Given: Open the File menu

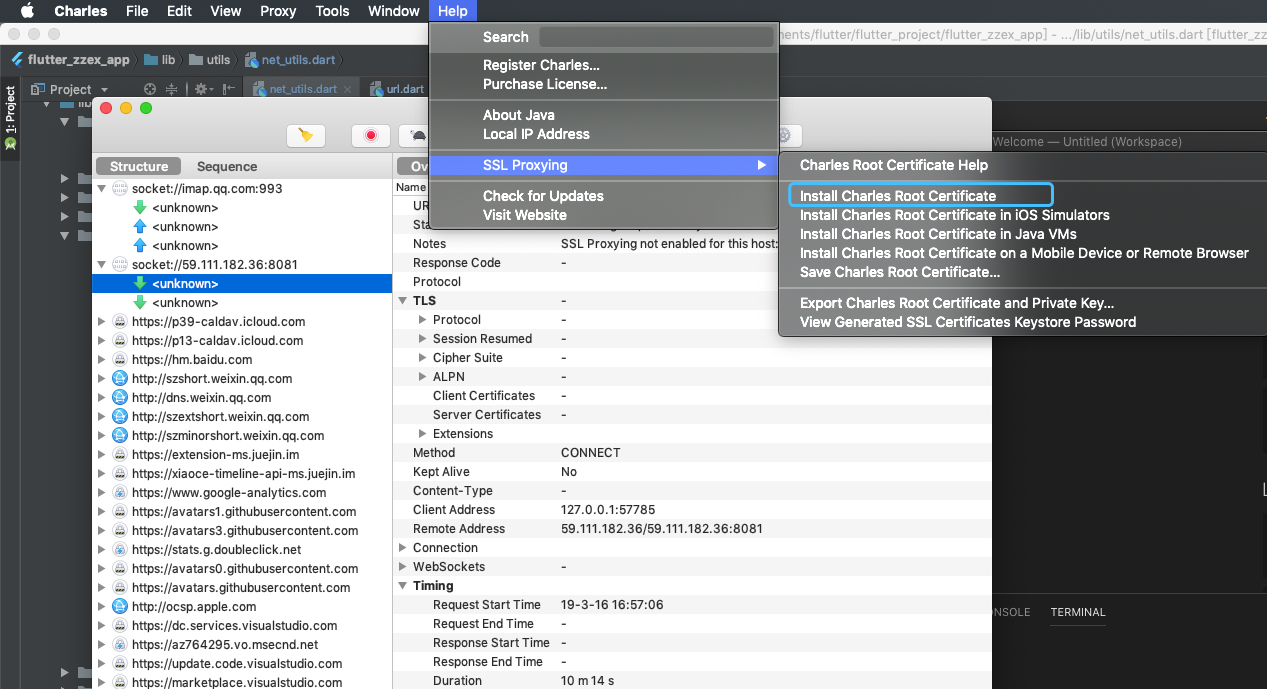Looking at the screenshot, I should 137,11.
